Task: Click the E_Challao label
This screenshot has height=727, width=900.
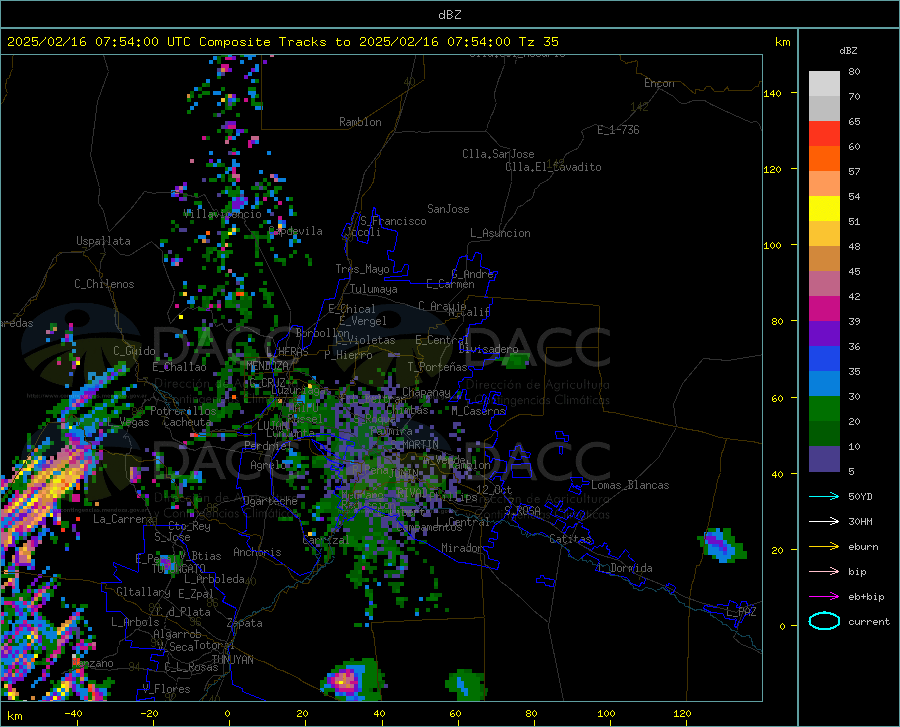Action: tap(179, 367)
